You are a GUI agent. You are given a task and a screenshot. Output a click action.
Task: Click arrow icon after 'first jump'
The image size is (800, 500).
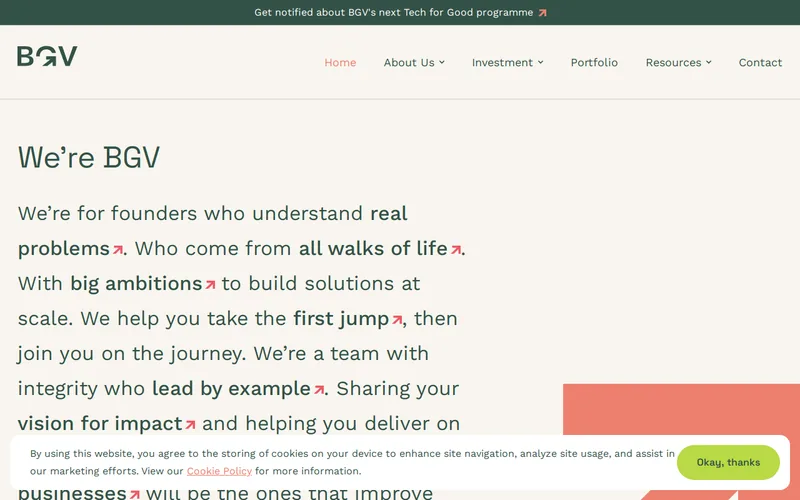tap(397, 320)
